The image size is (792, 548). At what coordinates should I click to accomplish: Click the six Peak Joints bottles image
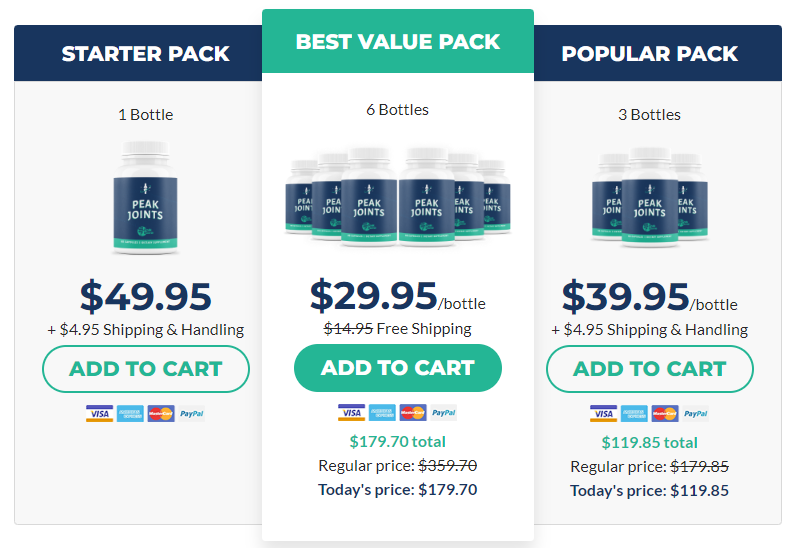point(398,196)
